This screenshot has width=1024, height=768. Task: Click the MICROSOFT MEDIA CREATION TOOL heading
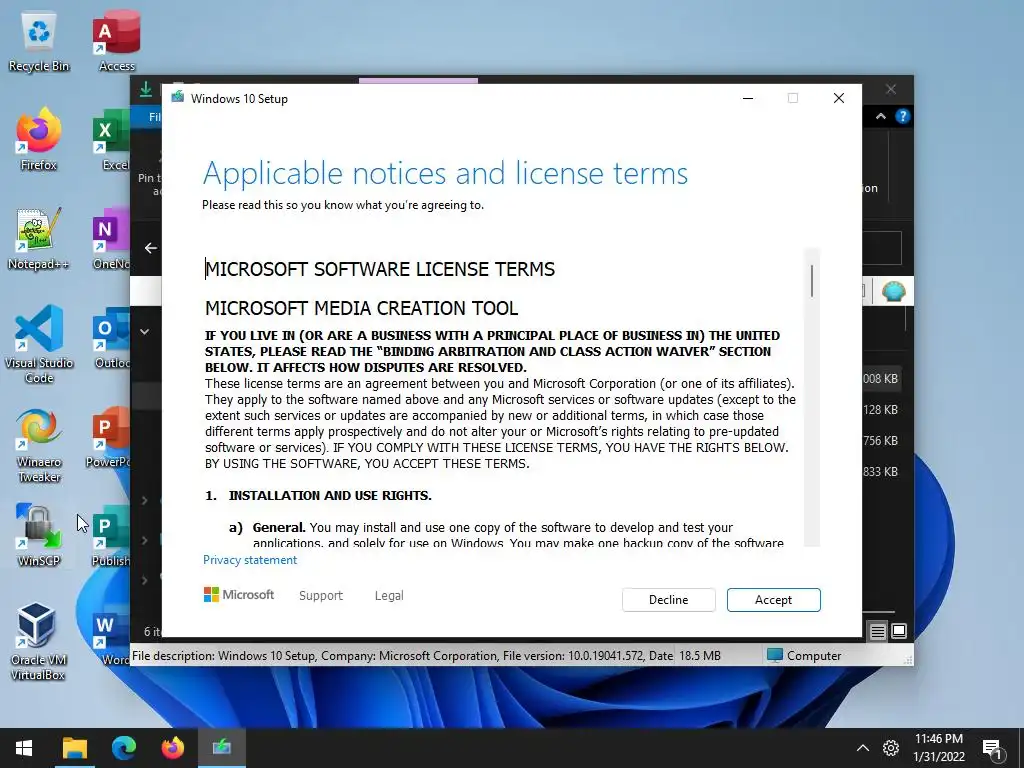click(x=361, y=308)
